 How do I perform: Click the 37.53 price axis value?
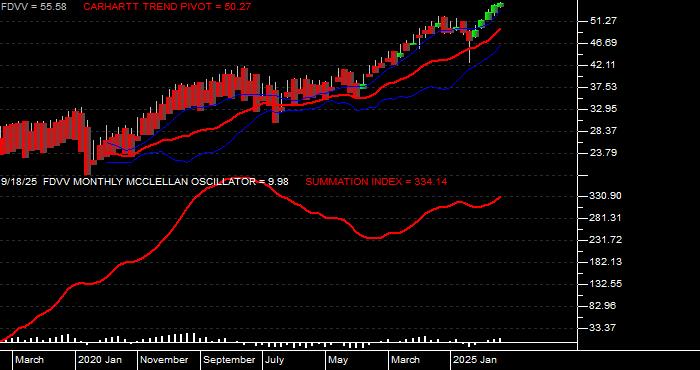[604, 87]
